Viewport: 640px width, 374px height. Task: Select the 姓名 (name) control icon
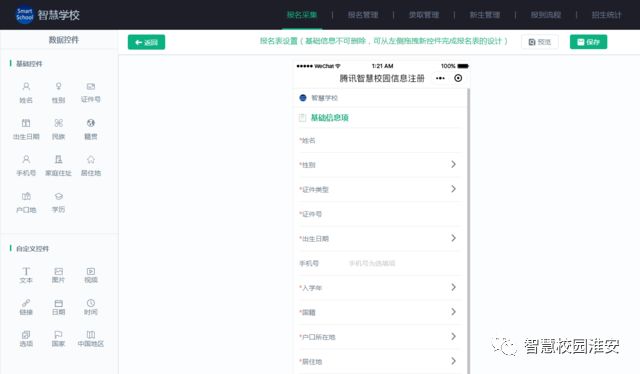[x=26, y=87]
